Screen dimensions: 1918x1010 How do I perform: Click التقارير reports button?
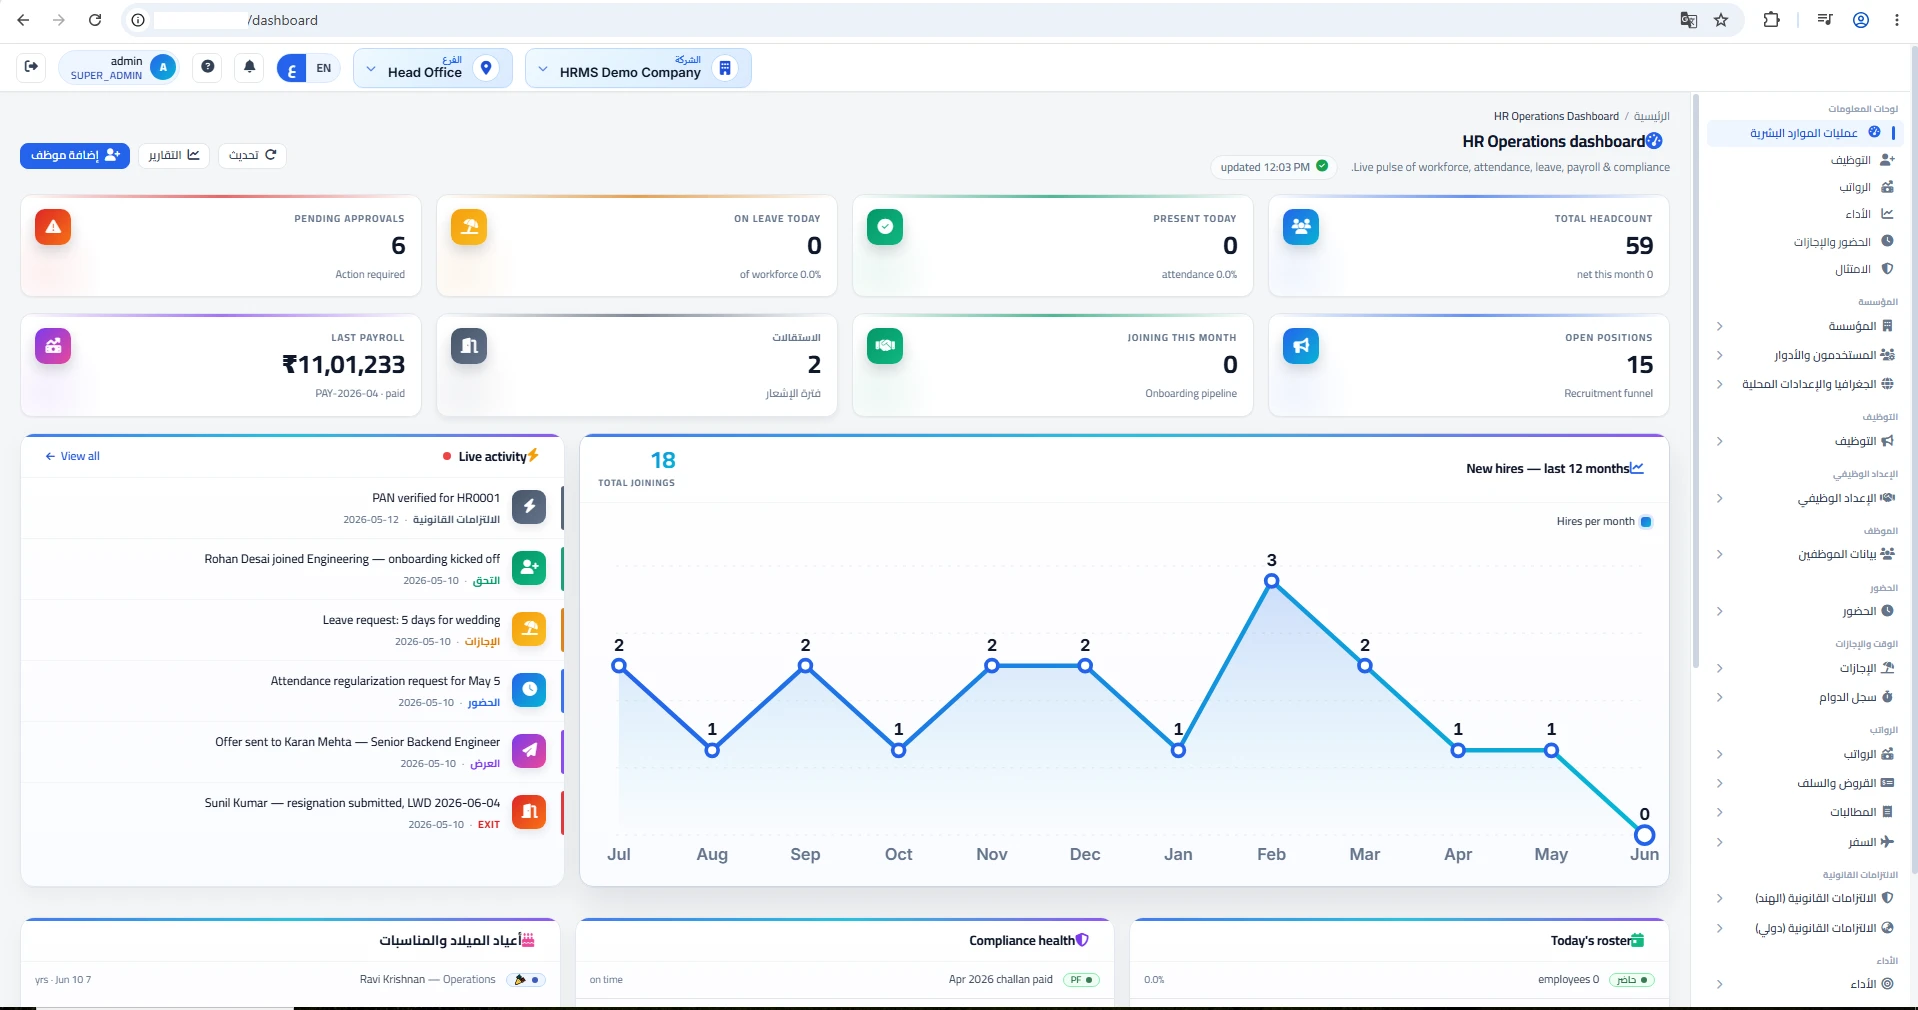click(x=174, y=155)
